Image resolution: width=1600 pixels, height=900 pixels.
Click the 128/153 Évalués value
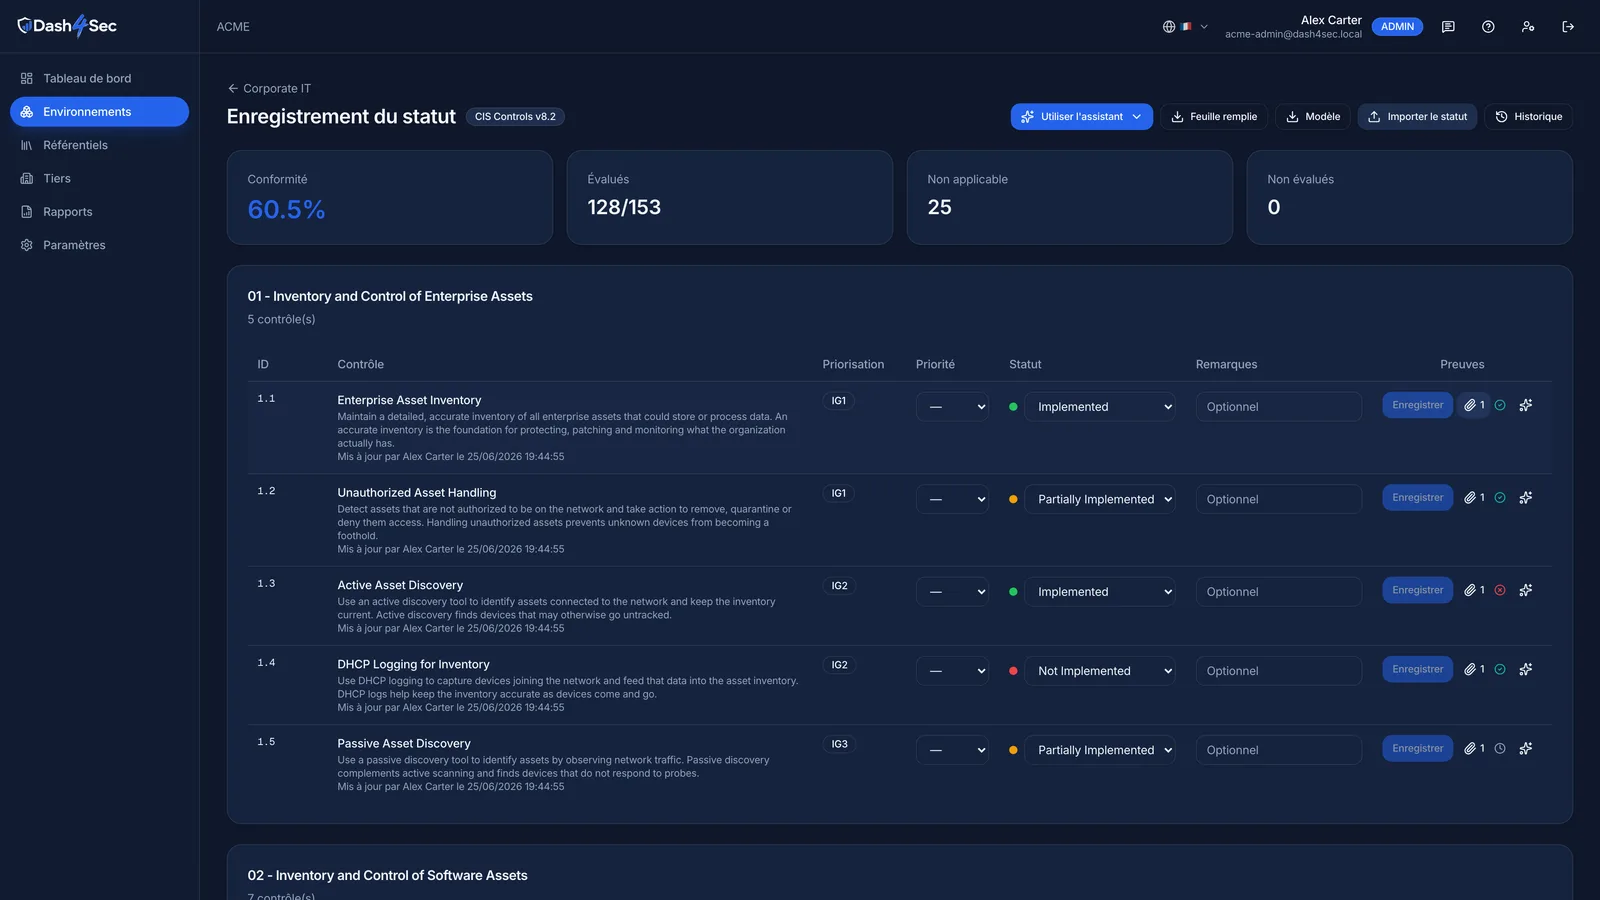pos(624,207)
